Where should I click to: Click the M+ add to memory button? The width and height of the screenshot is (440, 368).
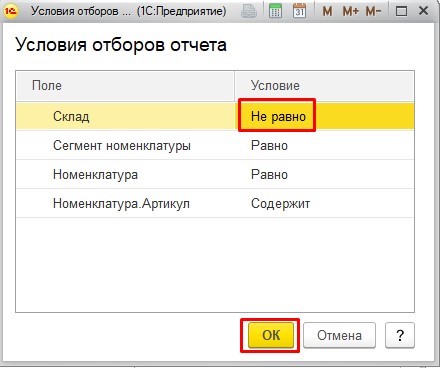pos(351,12)
